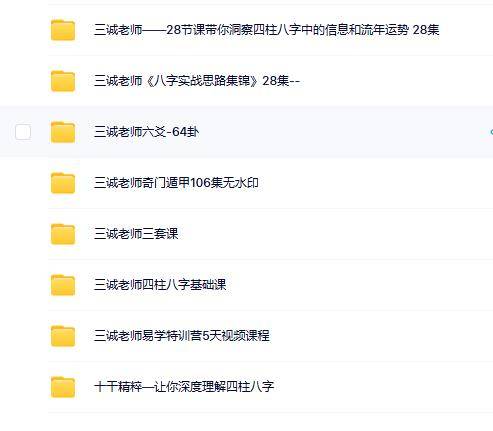Viewport: 493px width, 431px height.
Task: Open the 十干精粹 folder icon
Action: pyautogui.click(x=63, y=387)
